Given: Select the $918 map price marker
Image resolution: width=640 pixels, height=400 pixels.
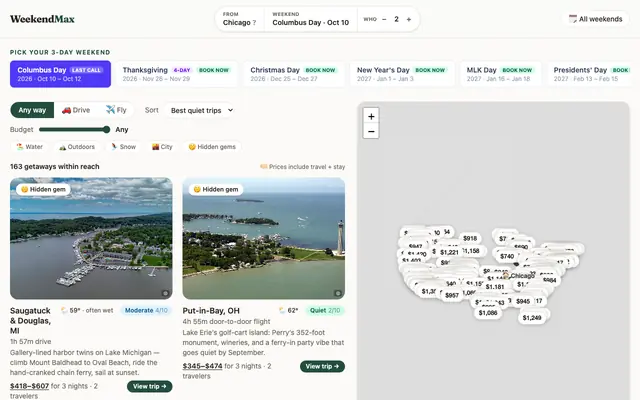Looking at the screenshot, I should 470,238.
